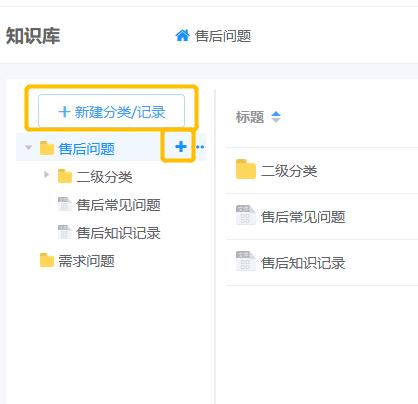
Task: Click the 二级分类 folder icon in tree
Action: (65, 176)
